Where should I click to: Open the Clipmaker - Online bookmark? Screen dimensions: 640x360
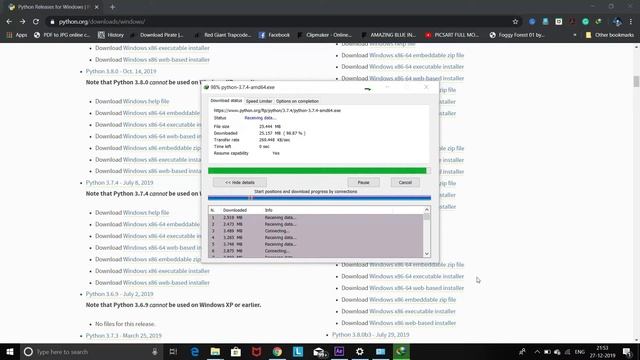click(324, 35)
